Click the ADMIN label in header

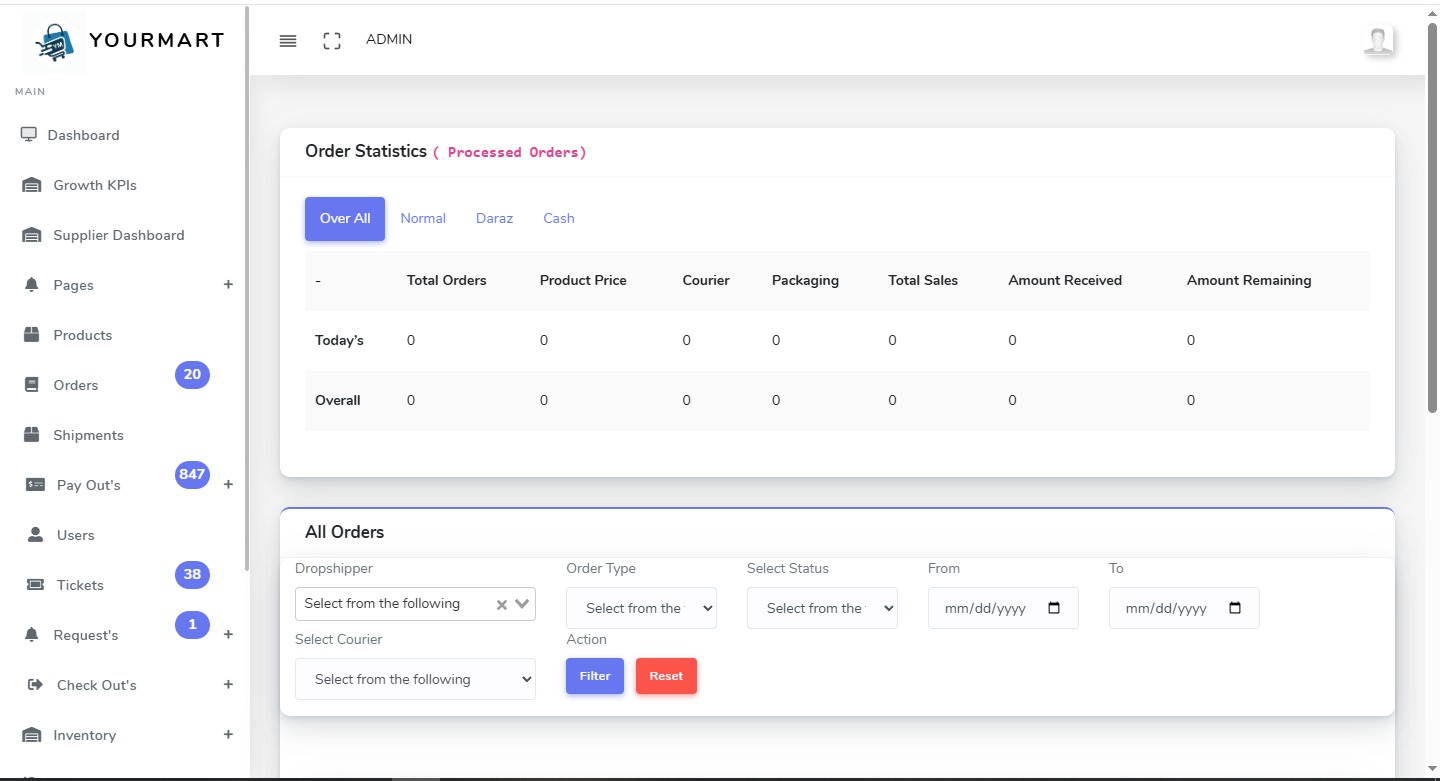[x=389, y=40]
